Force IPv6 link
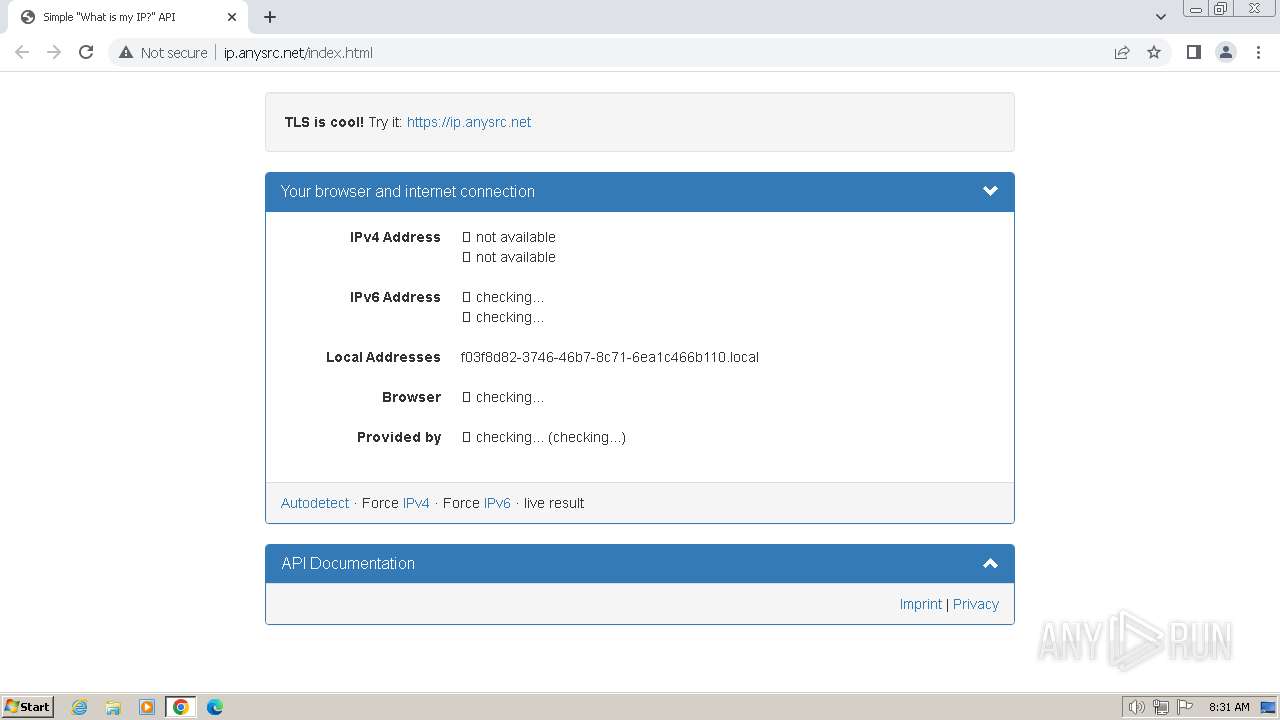 click(497, 503)
